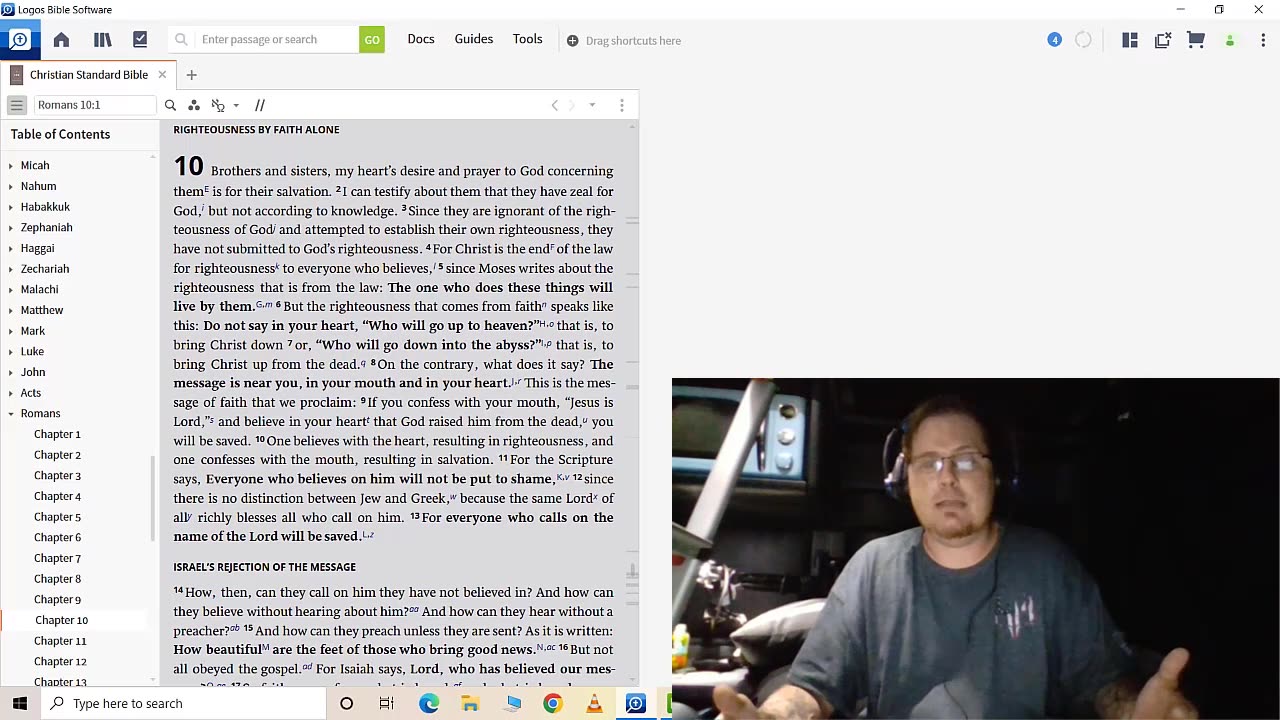1280x720 pixels.
Task: Close the Christian Standard Bible tab
Action: (x=162, y=75)
